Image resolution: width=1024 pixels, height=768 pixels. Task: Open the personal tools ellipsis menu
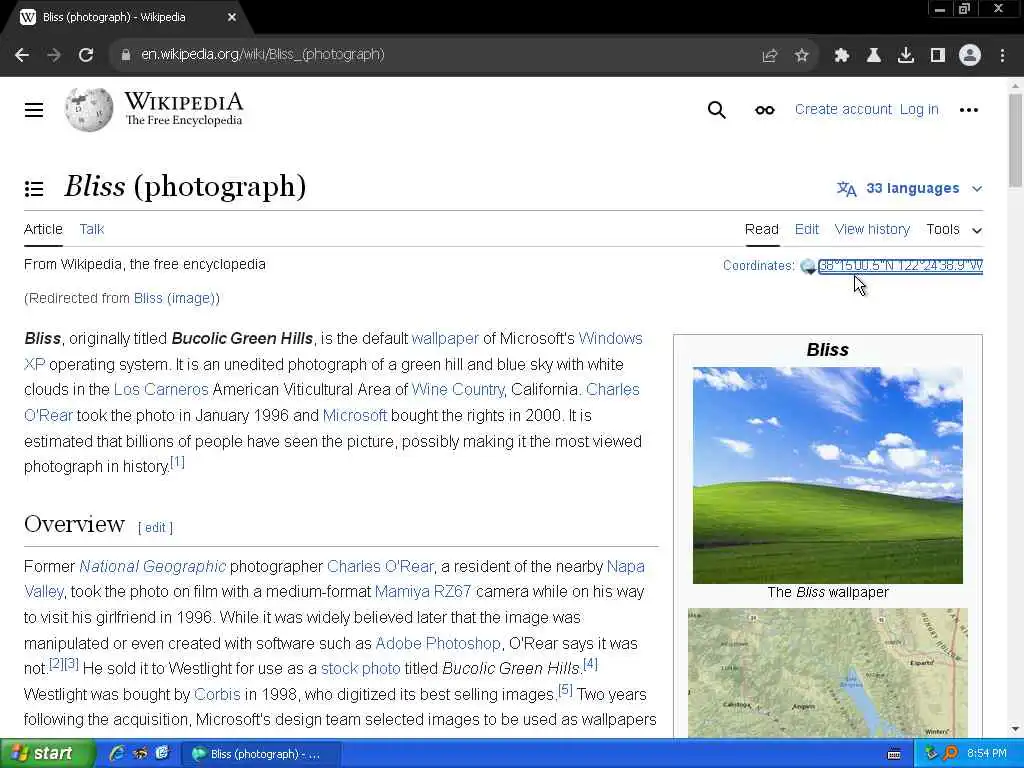click(968, 110)
